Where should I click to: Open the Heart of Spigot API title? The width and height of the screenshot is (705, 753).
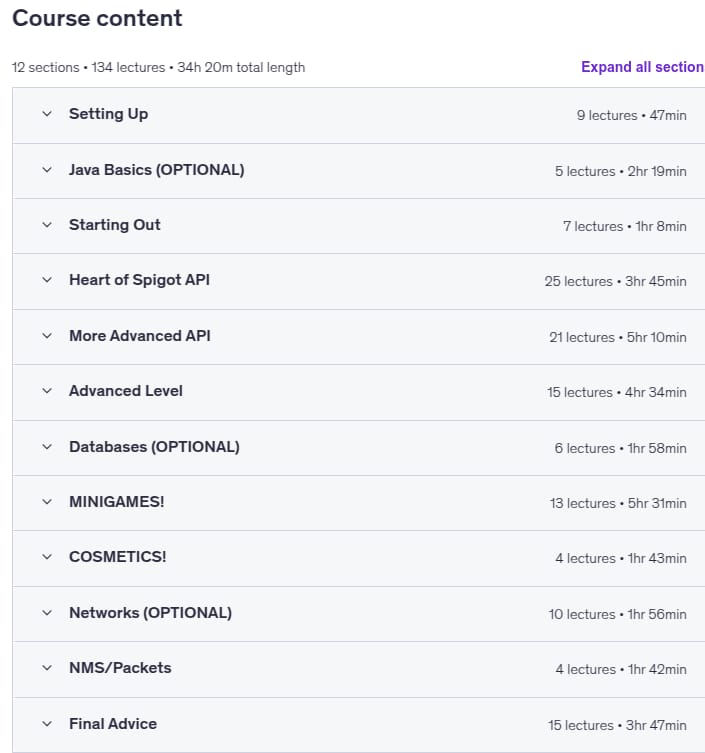pos(139,280)
